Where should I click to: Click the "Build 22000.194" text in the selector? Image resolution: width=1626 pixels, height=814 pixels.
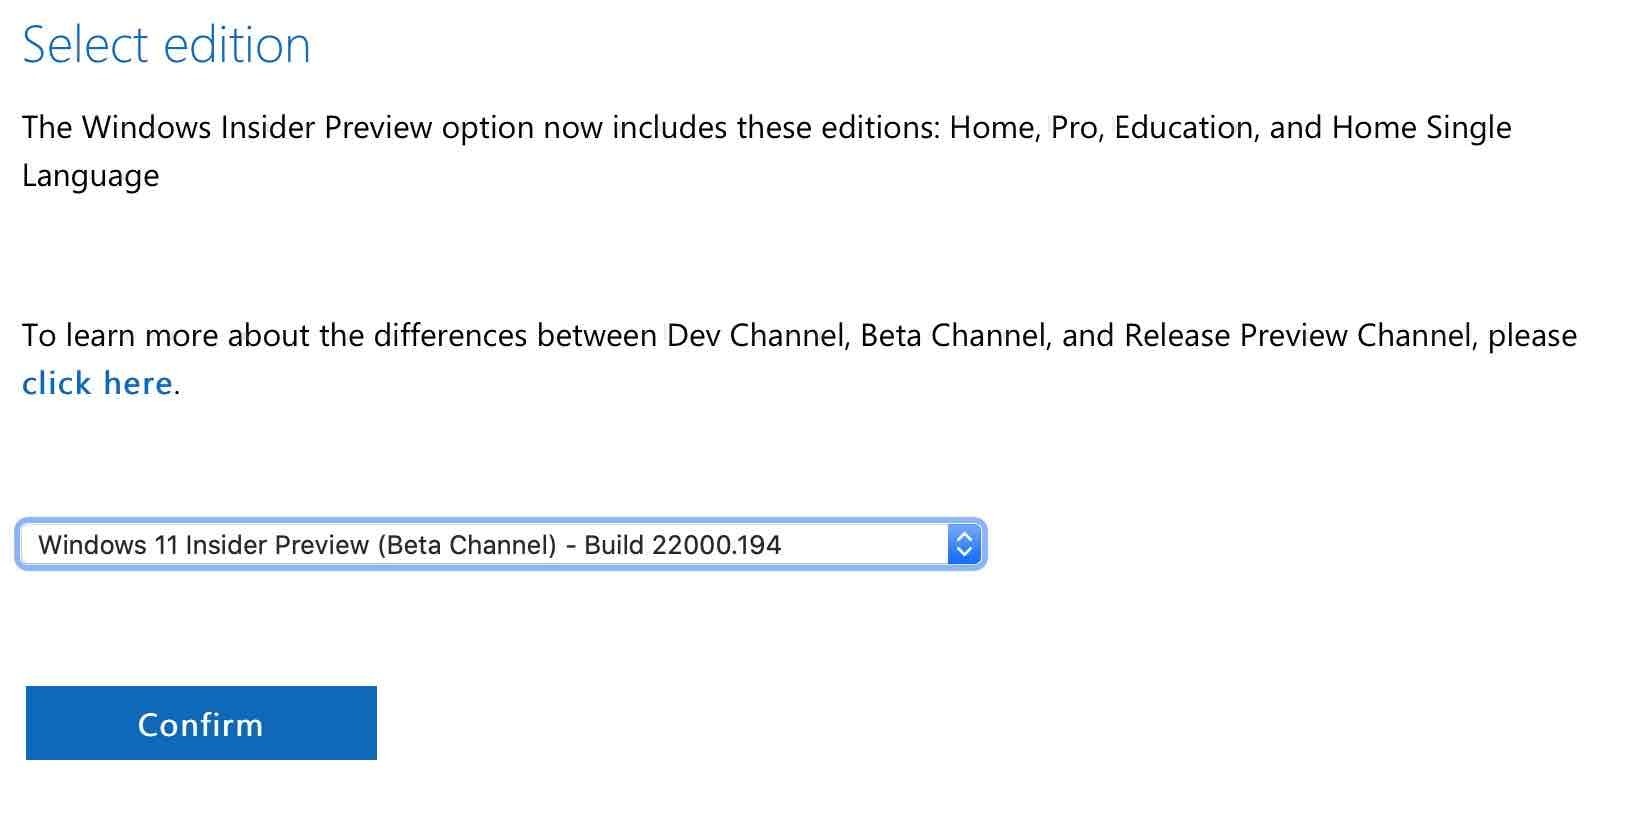(682, 545)
